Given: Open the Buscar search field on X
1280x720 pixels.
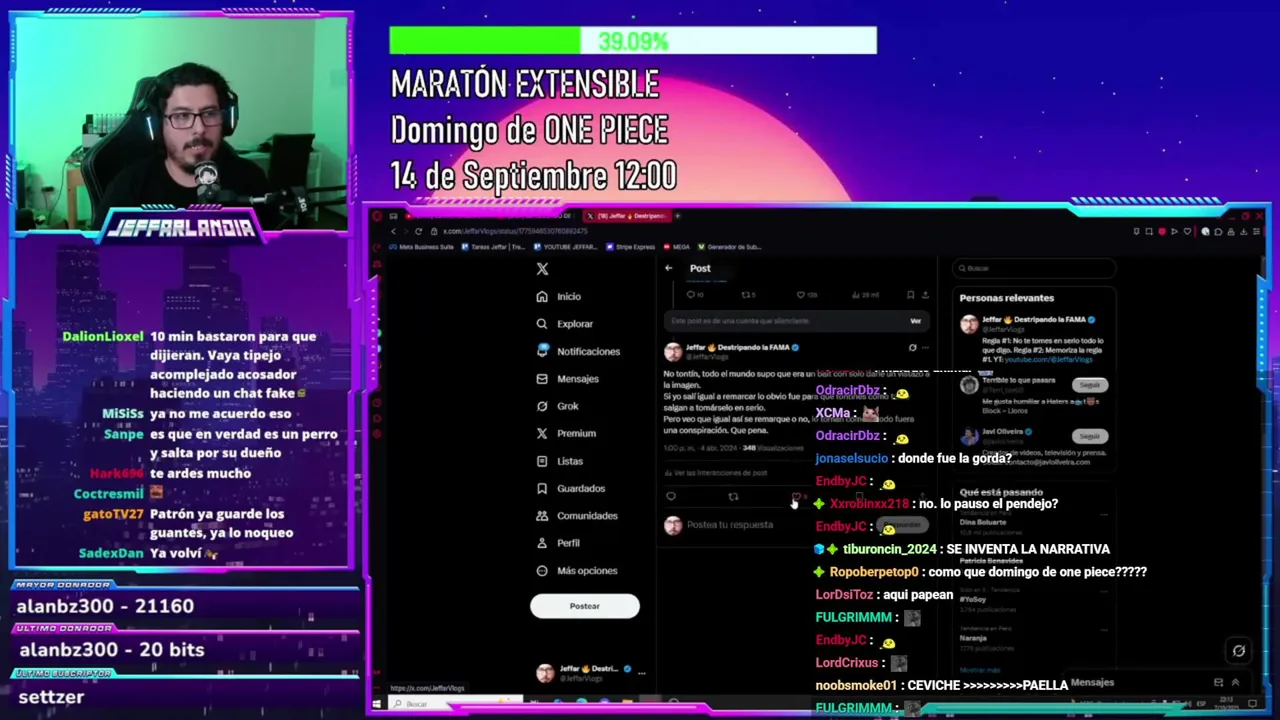Looking at the screenshot, I should click(1034, 268).
